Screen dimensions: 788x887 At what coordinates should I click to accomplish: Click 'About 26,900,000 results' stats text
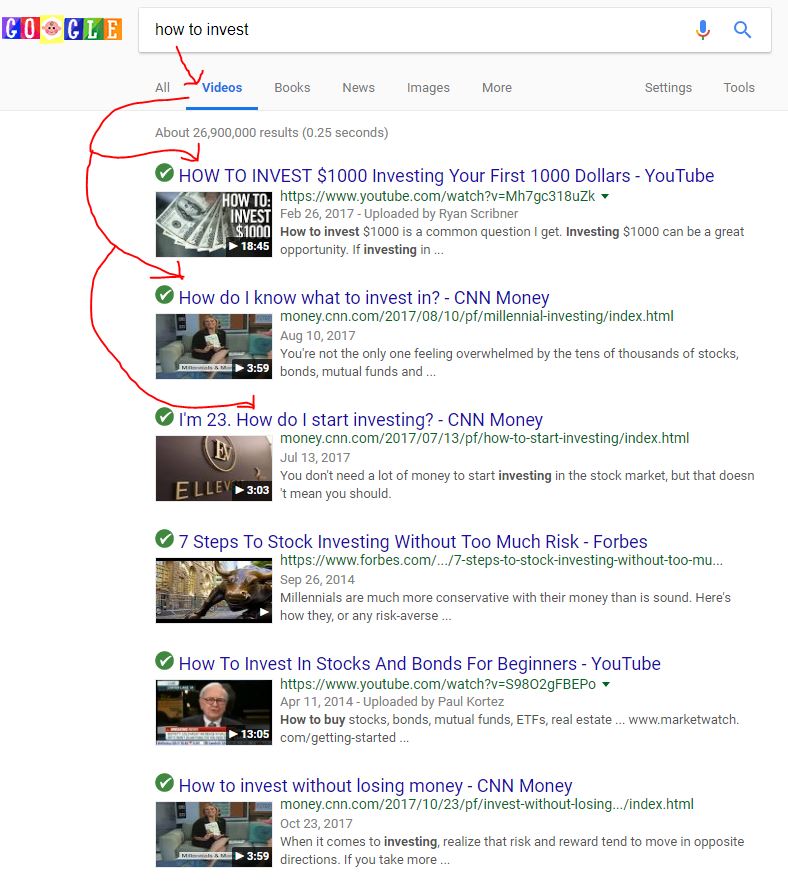pyautogui.click(x=272, y=132)
